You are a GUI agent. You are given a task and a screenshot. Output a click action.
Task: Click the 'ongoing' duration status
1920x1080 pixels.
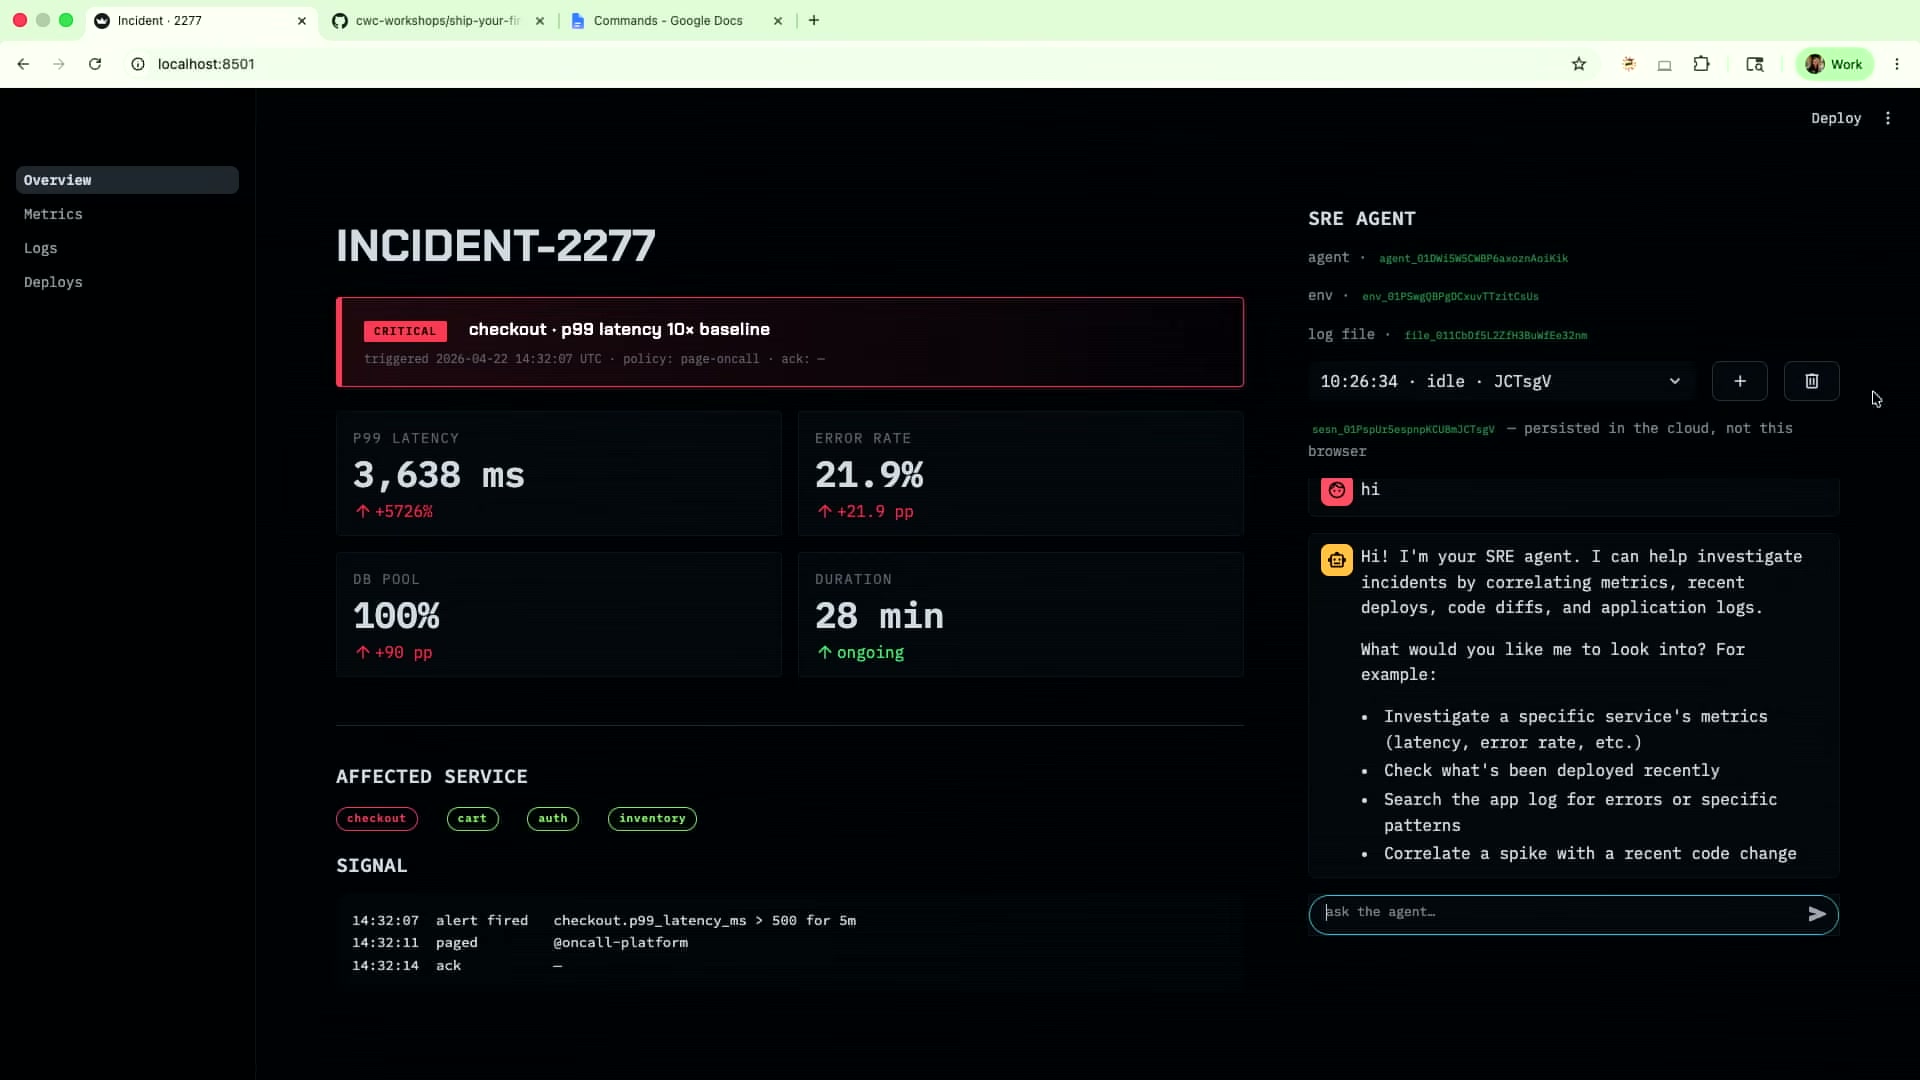click(x=861, y=653)
